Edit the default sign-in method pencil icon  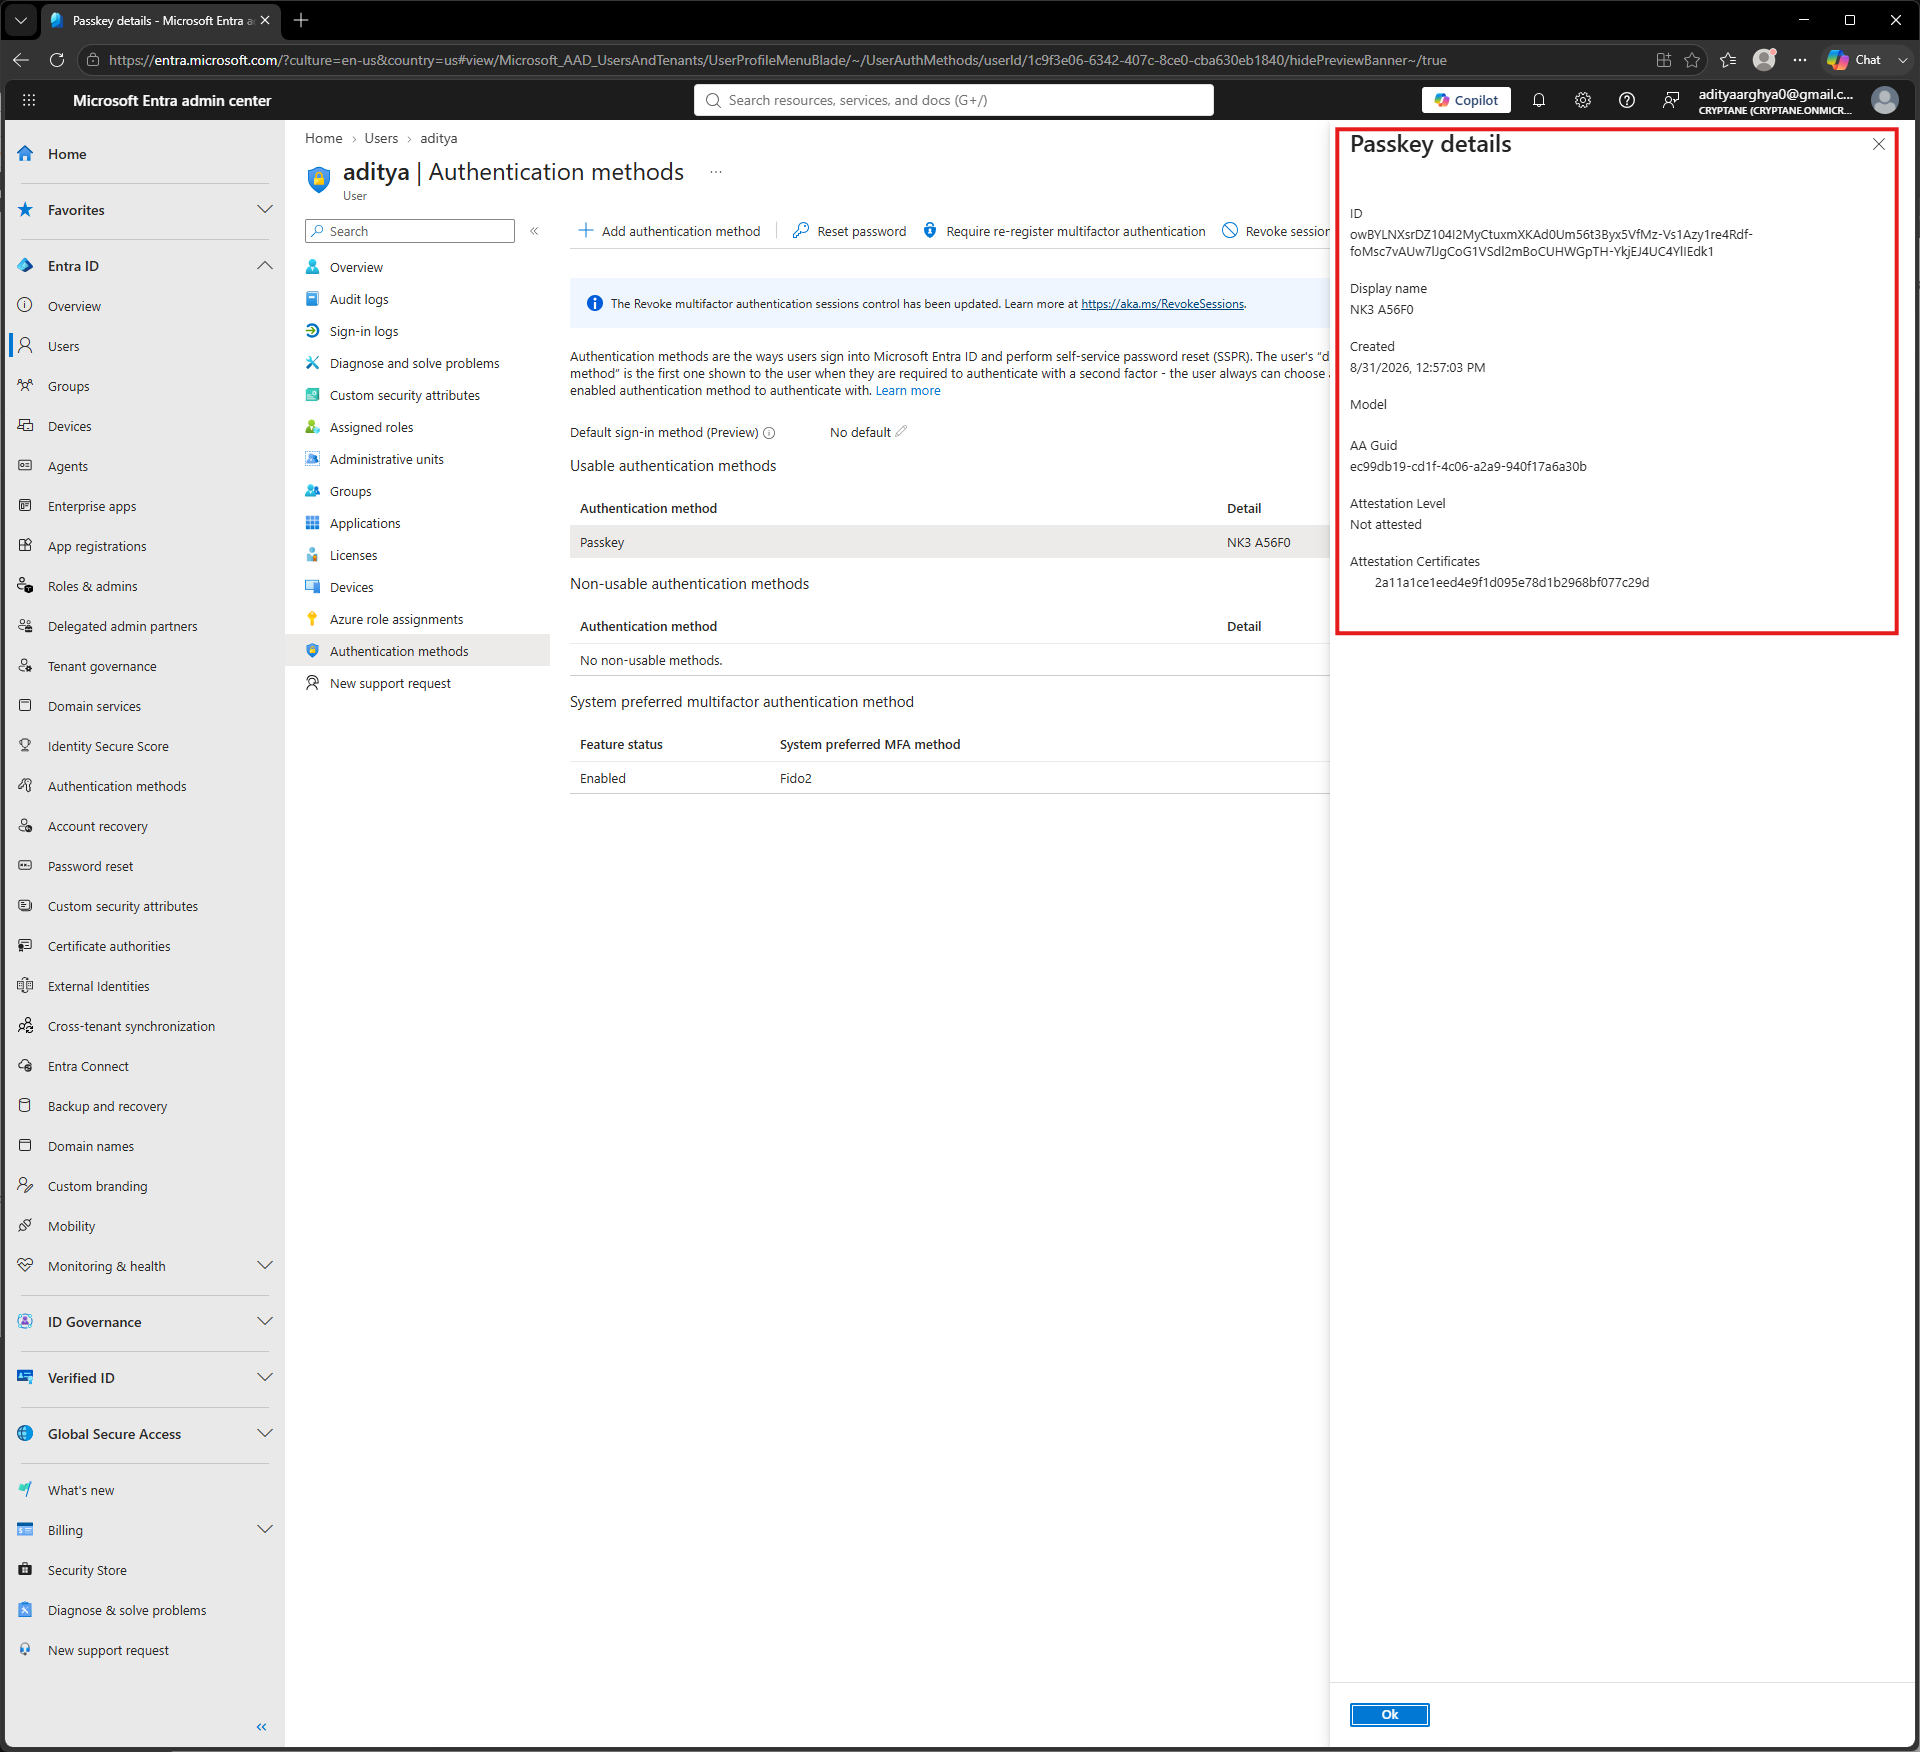tap(901, 432)
